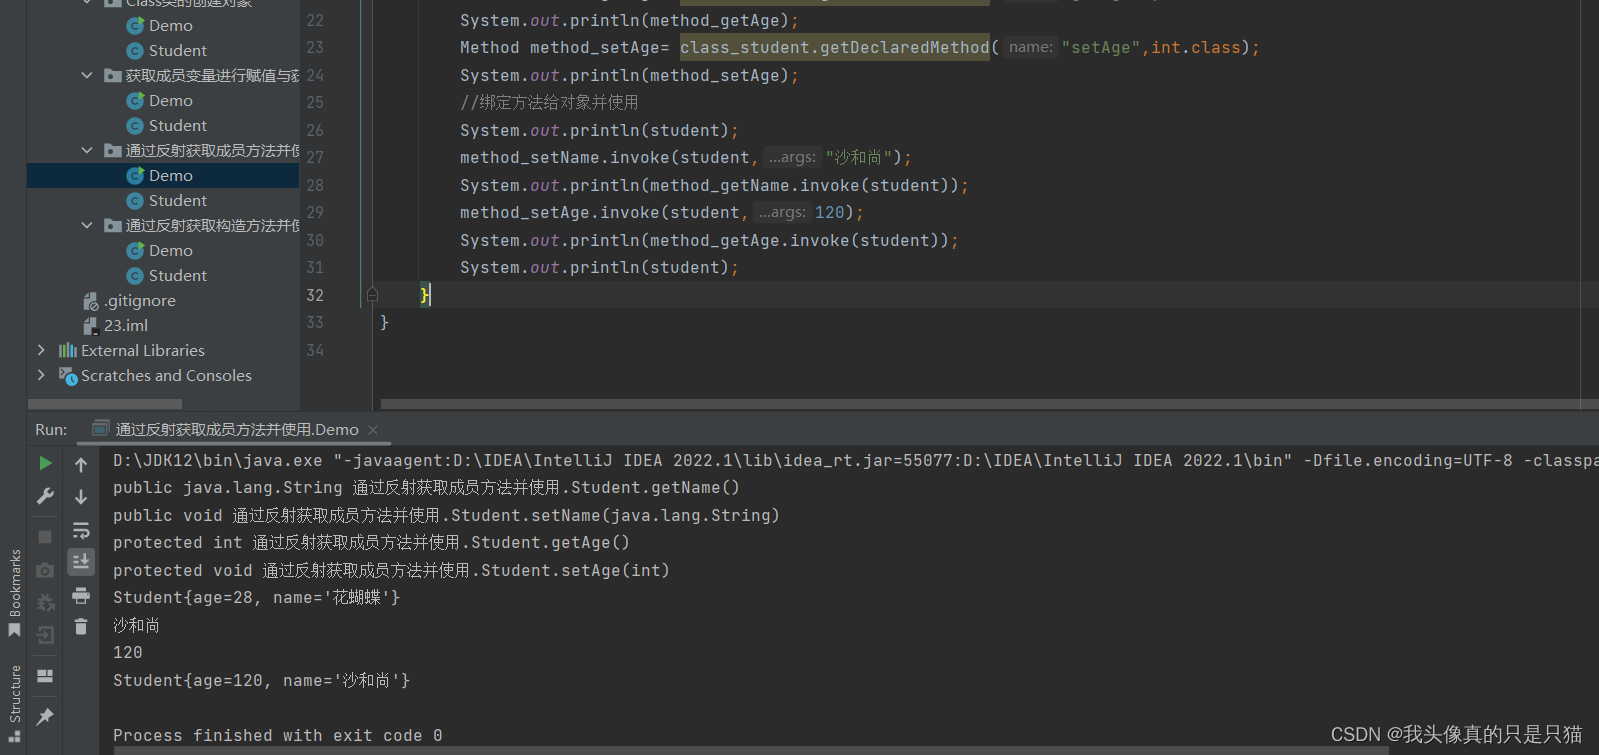
Task: Click the Down the Stack Trace arrow
Action: [x=81, y=496]
